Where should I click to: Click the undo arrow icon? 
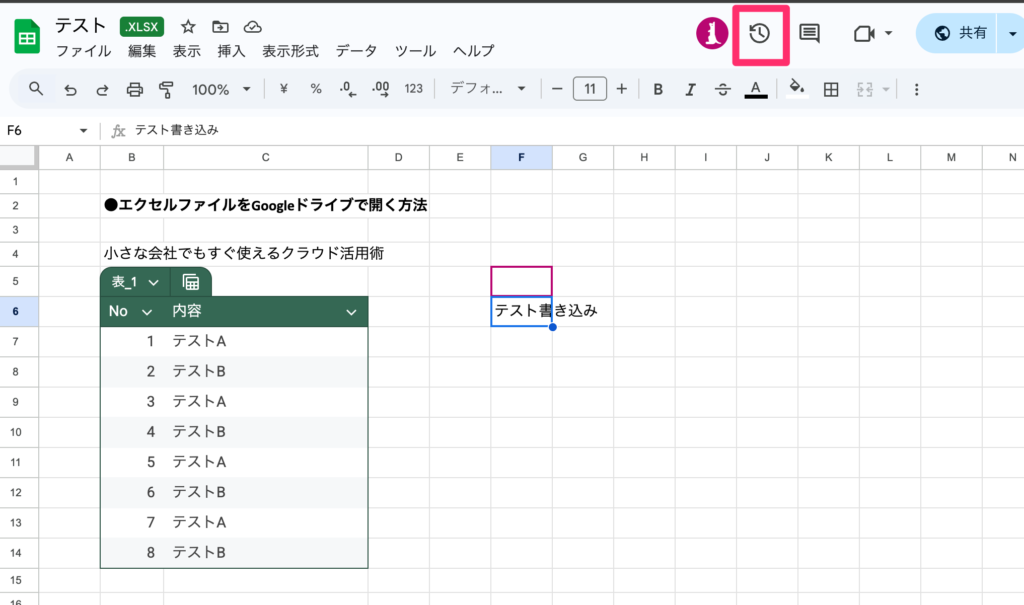point(70,89)
